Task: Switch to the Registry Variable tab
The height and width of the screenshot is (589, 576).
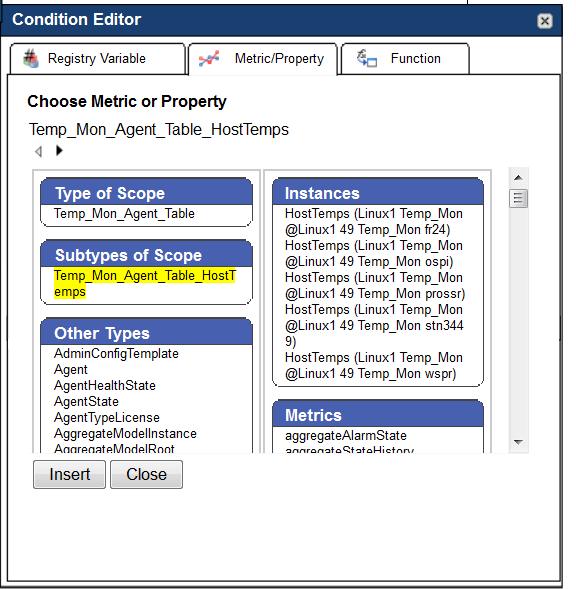Action: tap(98, 59)
